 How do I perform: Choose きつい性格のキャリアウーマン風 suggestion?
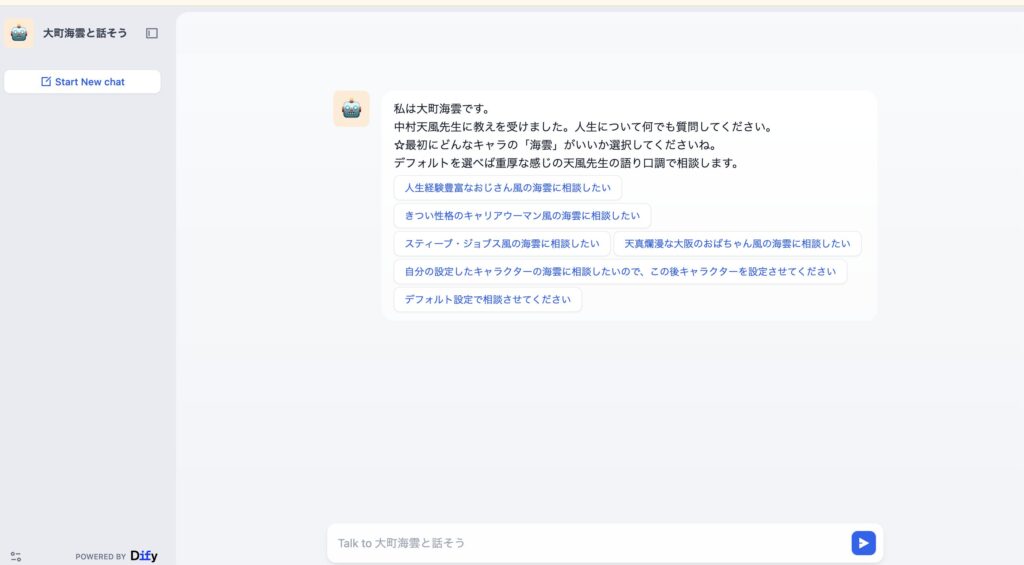[x=522, y=216]
